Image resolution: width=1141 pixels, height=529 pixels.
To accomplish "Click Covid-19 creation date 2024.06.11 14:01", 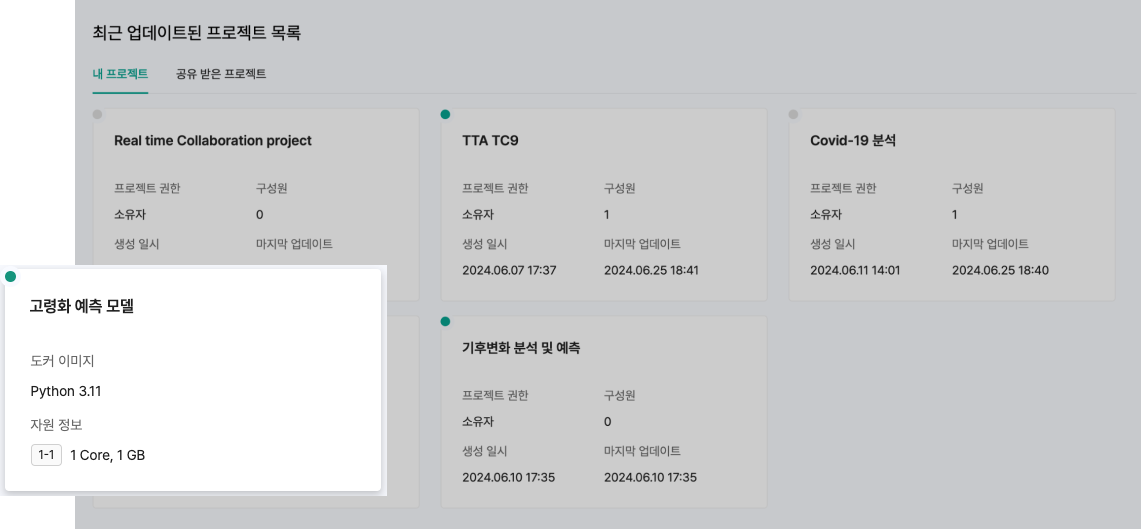I will click(857, 270).
